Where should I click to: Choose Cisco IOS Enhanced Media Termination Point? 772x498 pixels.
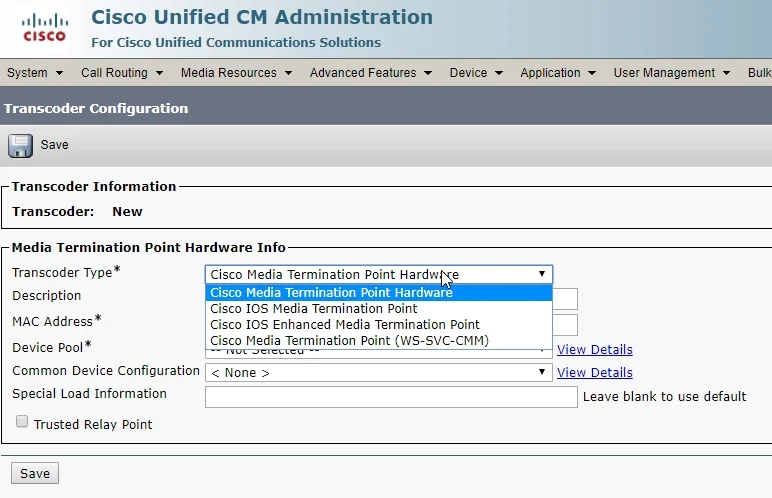click(379, 325)
